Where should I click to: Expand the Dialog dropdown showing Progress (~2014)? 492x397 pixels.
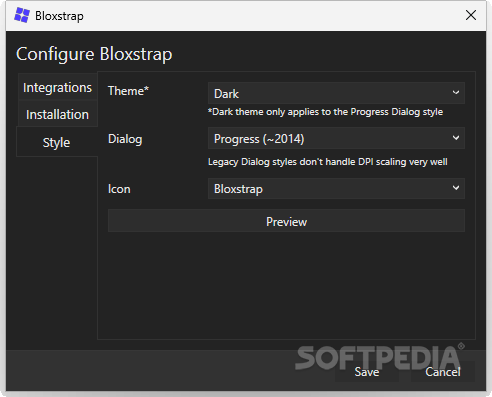click(336, 138)
